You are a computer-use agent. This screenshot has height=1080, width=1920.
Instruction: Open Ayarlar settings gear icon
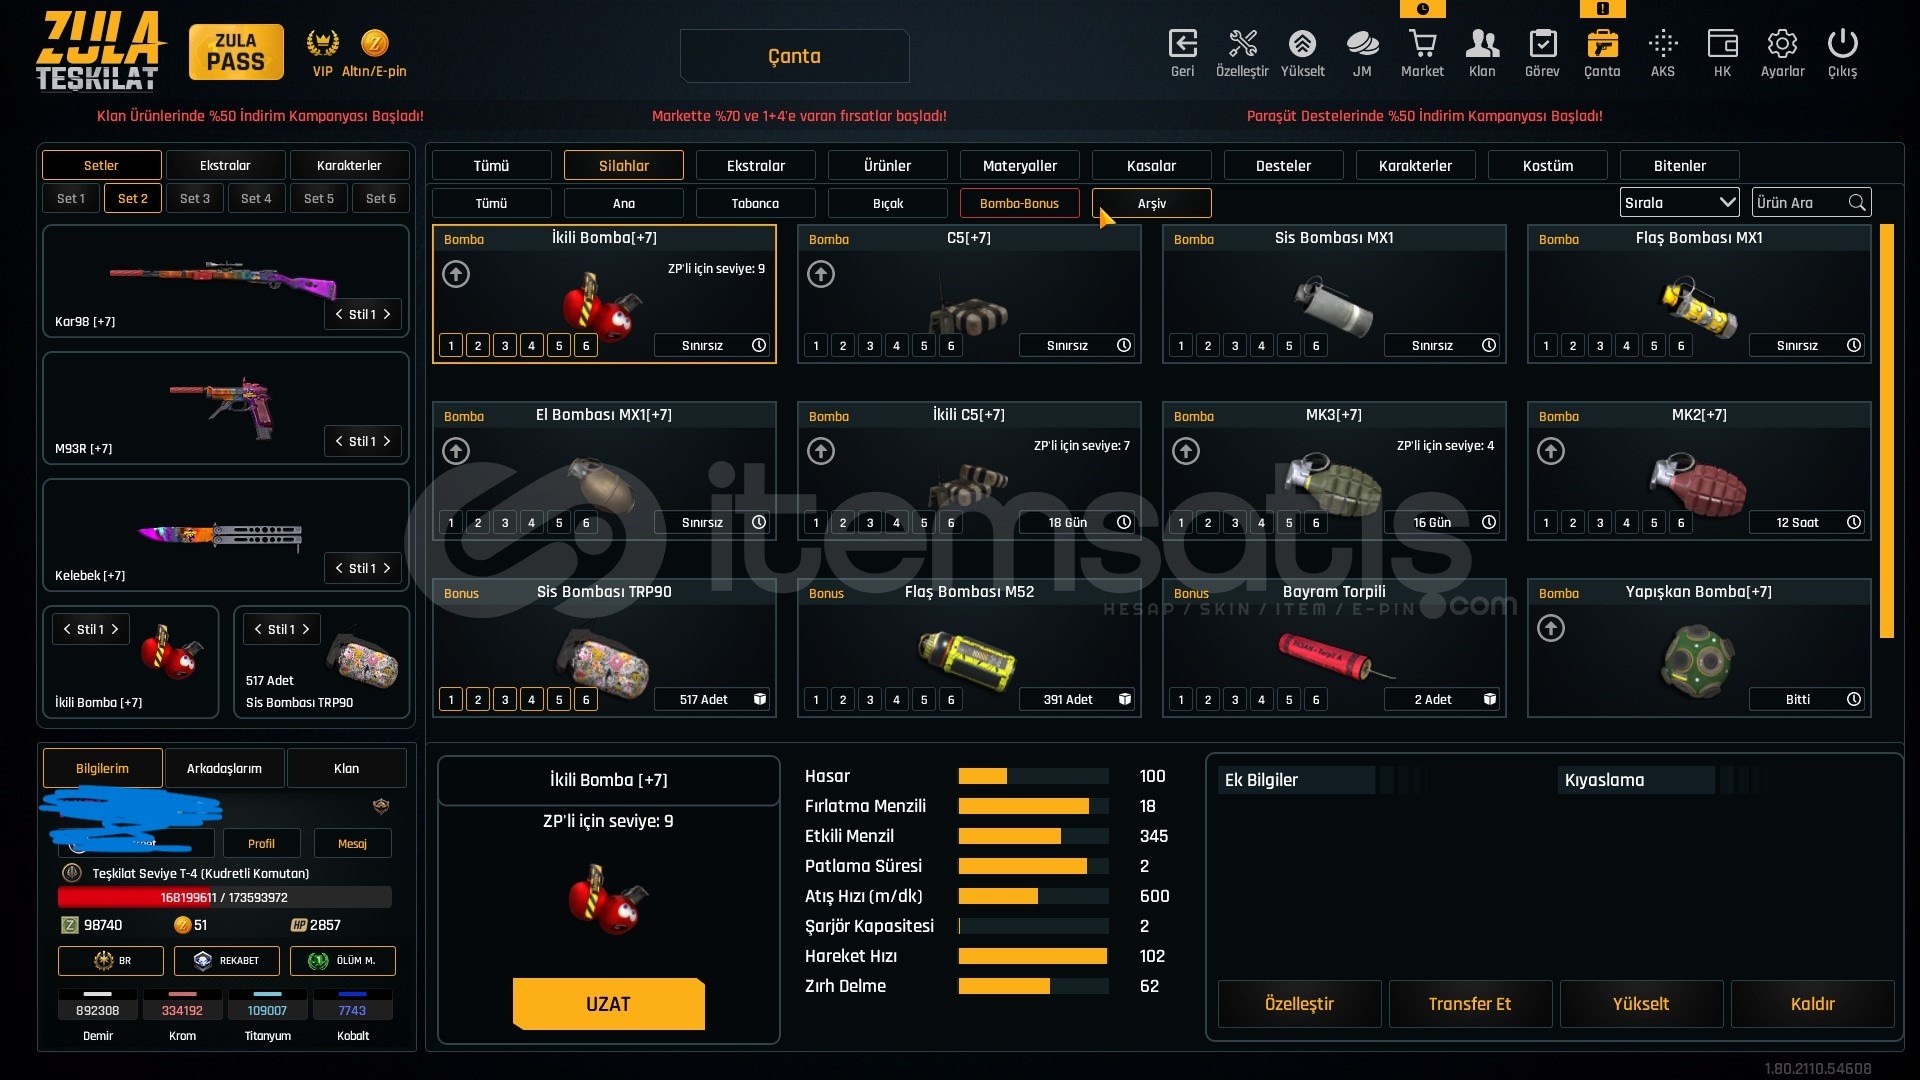click(1781, 44)
